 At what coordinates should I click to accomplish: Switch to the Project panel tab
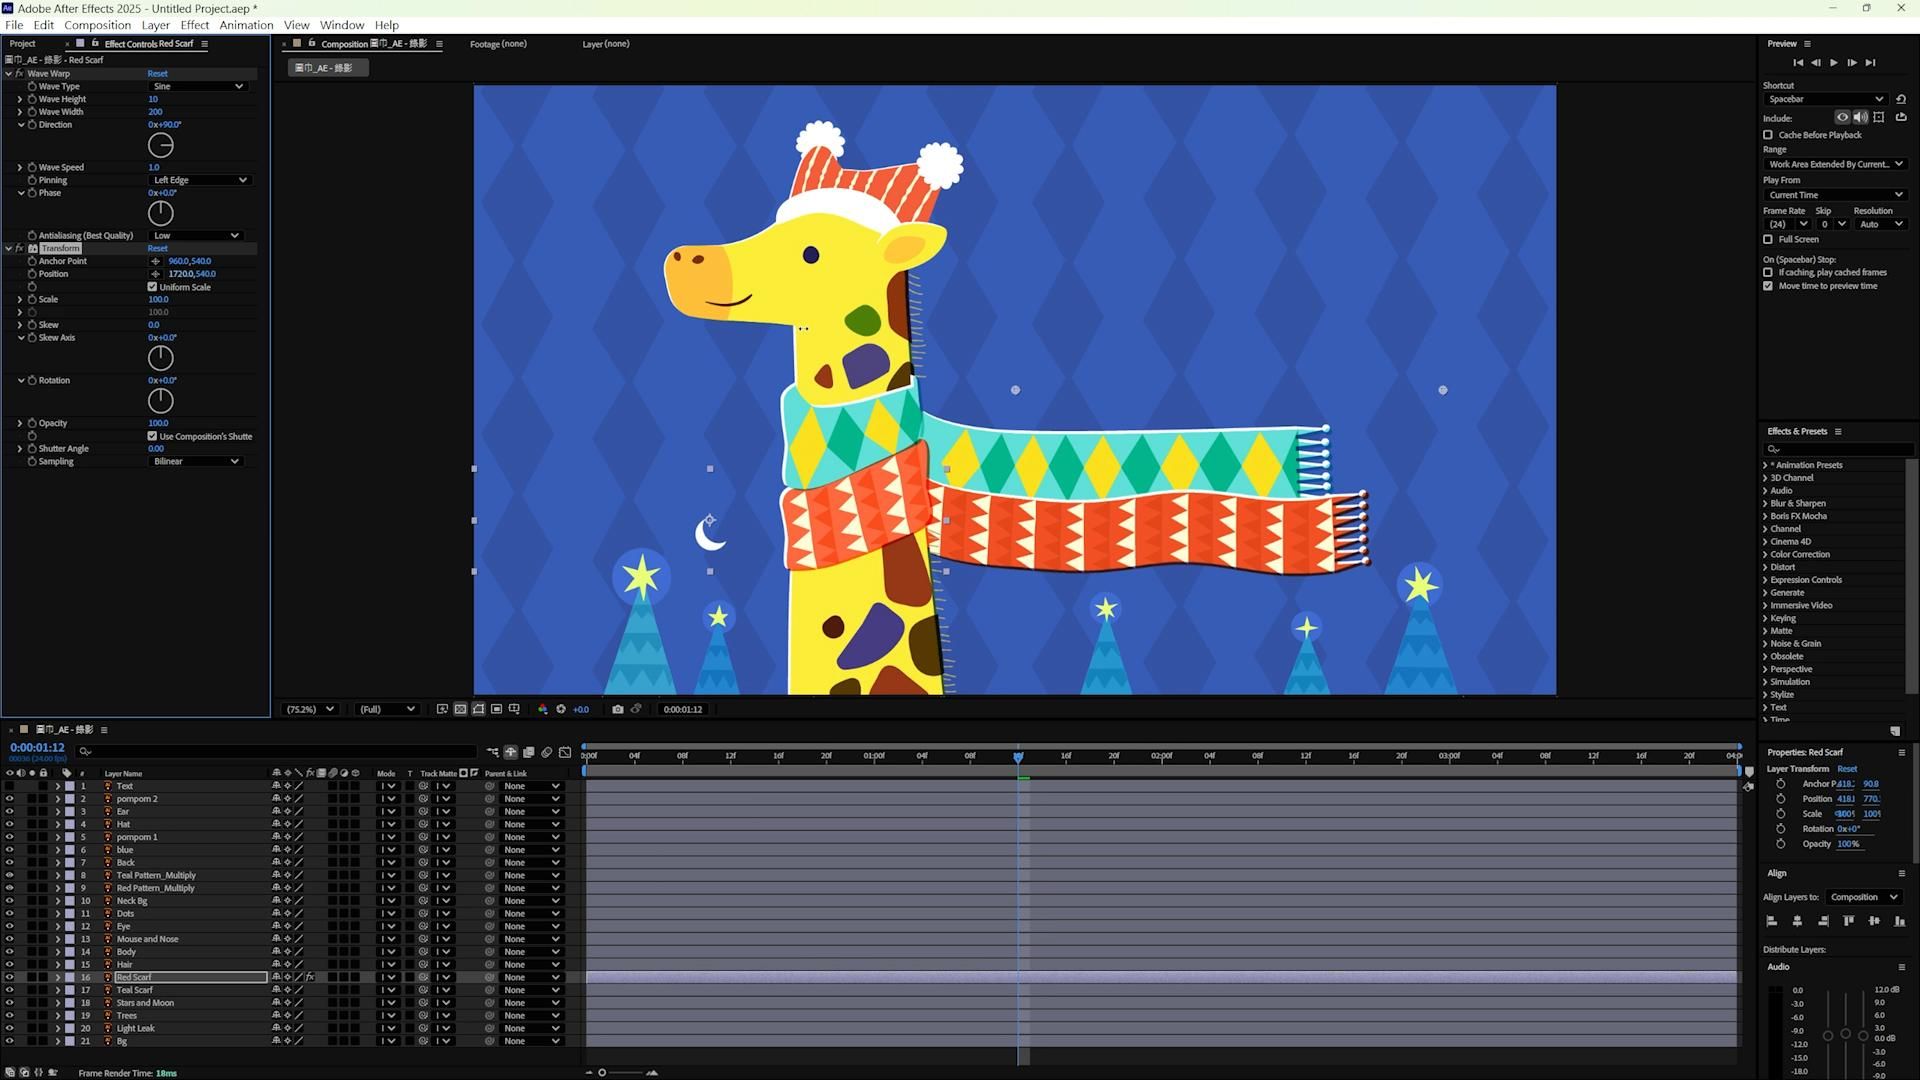[x=22, y=44]
